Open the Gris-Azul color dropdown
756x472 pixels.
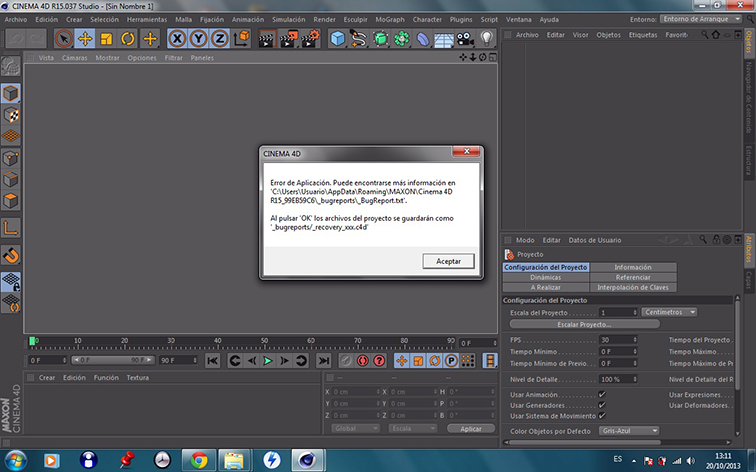pos(629,431)
